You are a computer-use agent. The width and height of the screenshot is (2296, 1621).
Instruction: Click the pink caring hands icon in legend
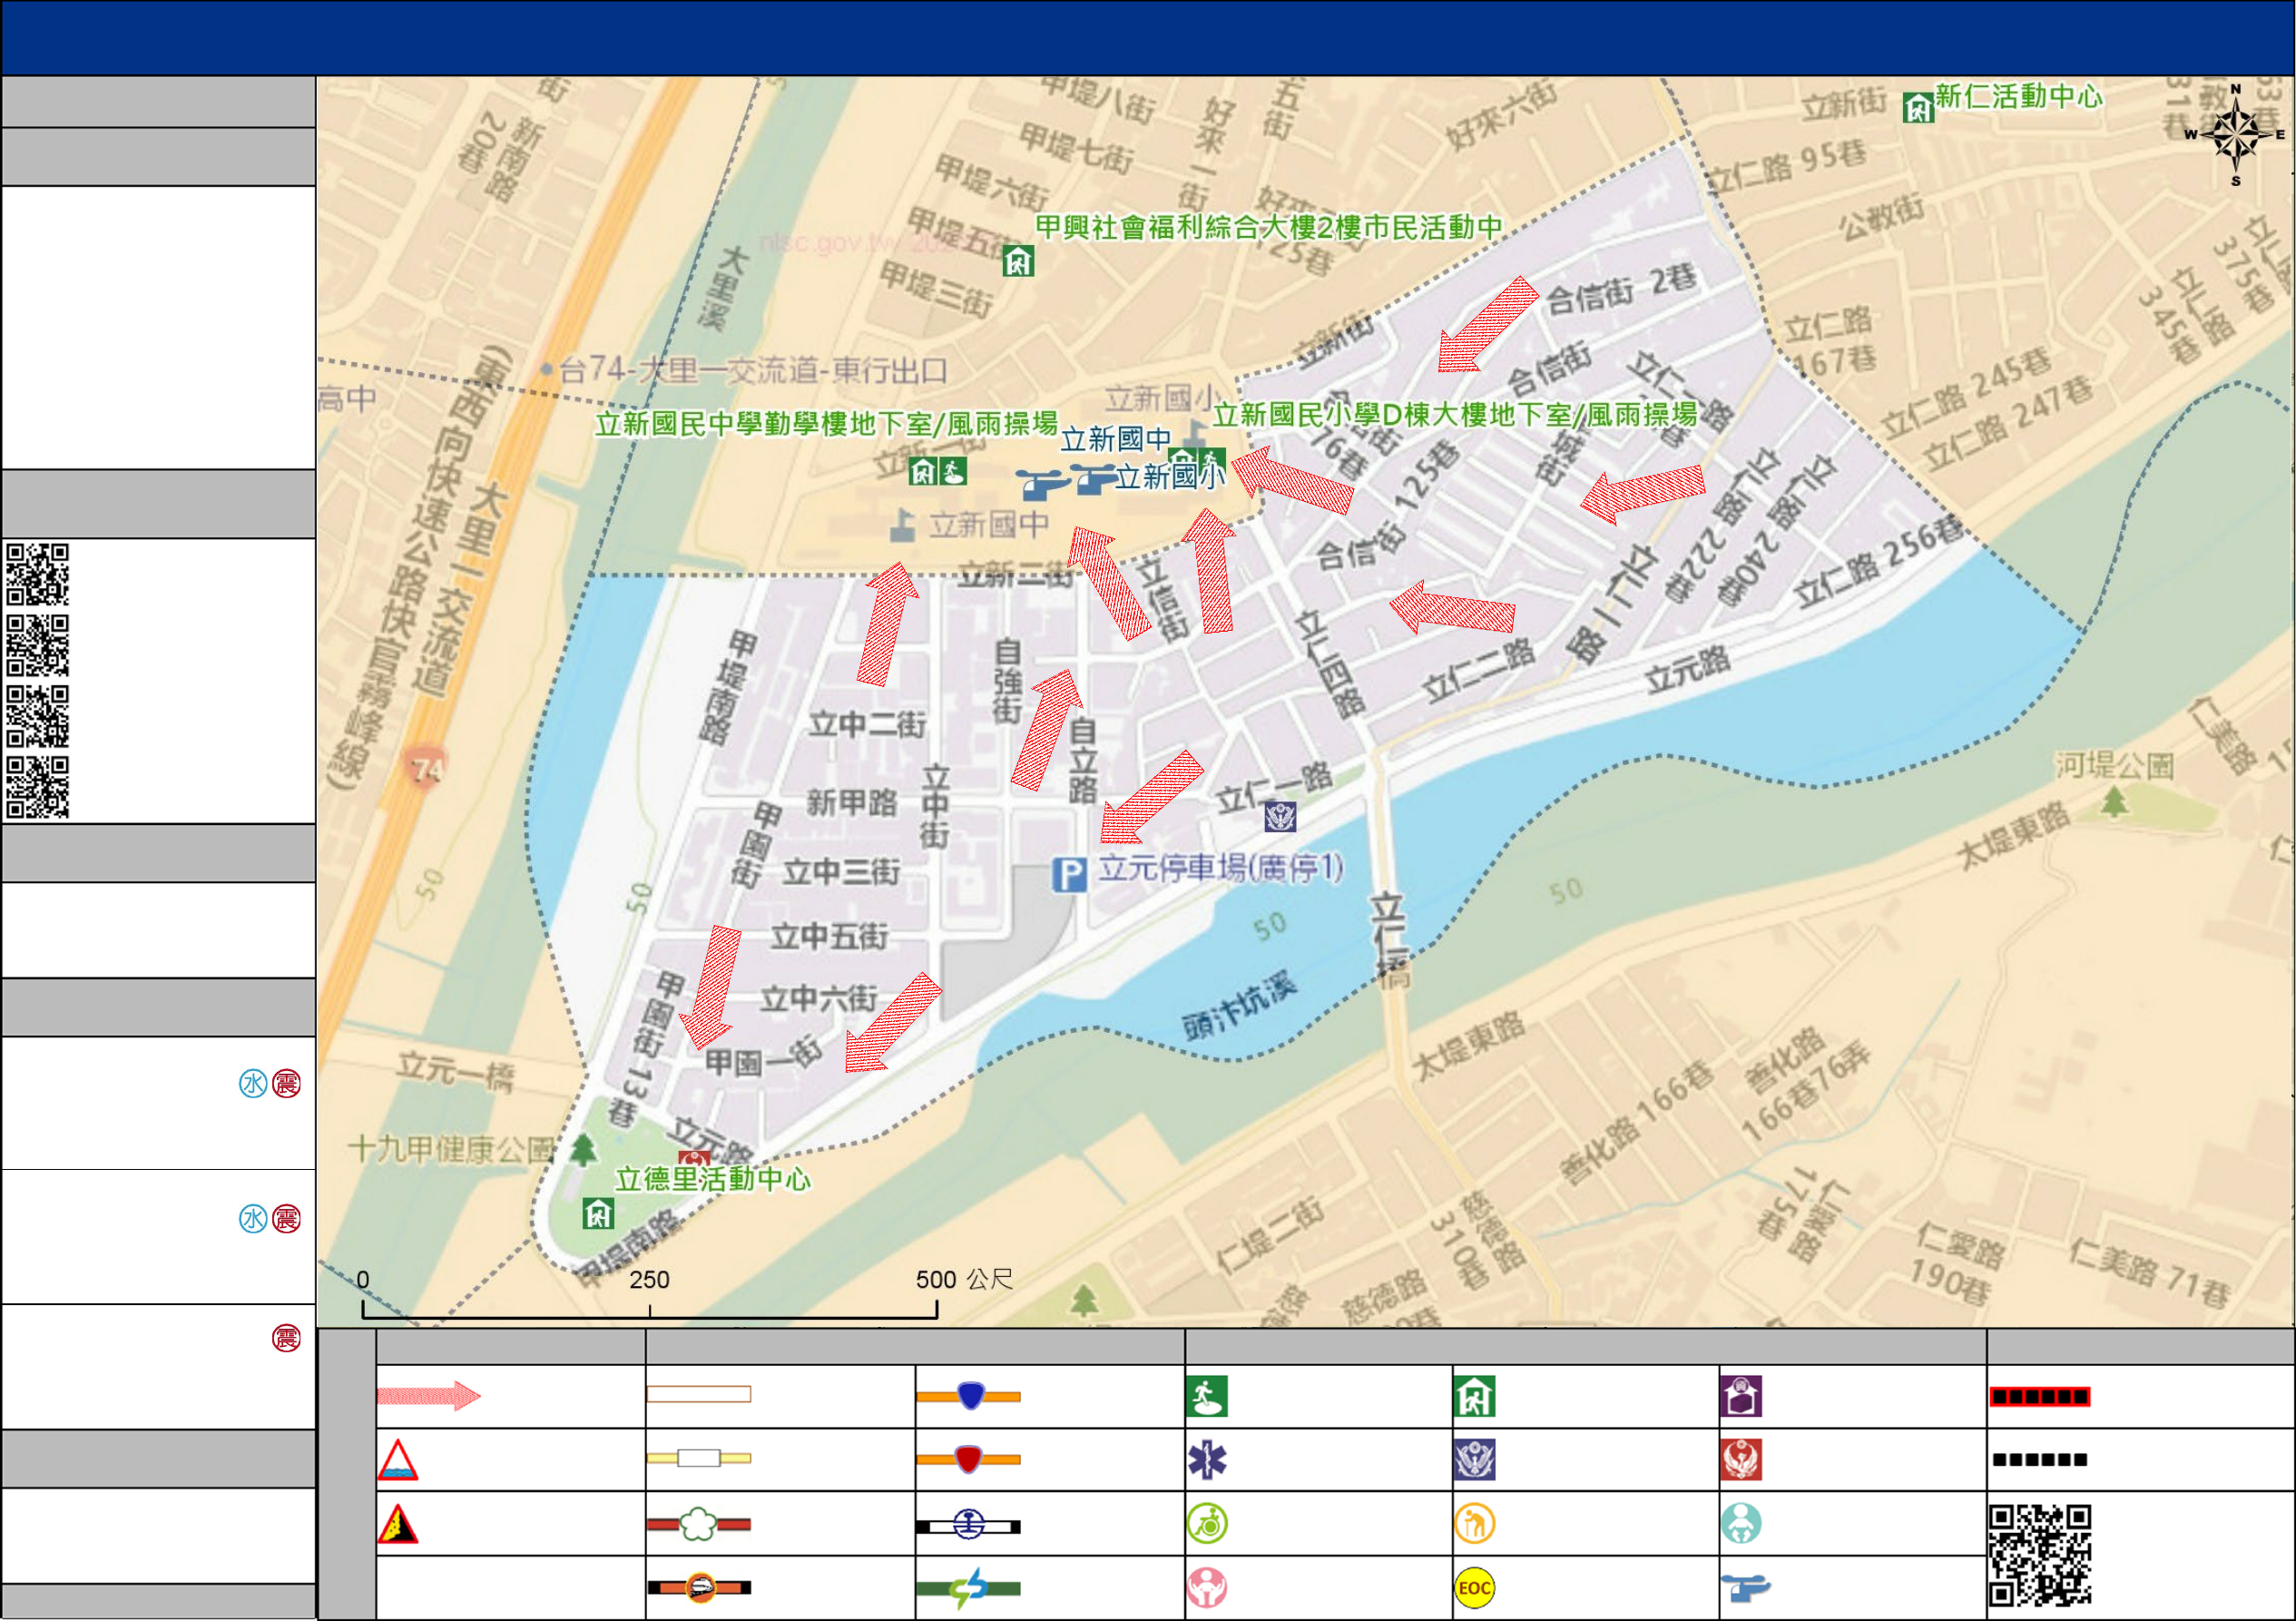point(1207,1588)
